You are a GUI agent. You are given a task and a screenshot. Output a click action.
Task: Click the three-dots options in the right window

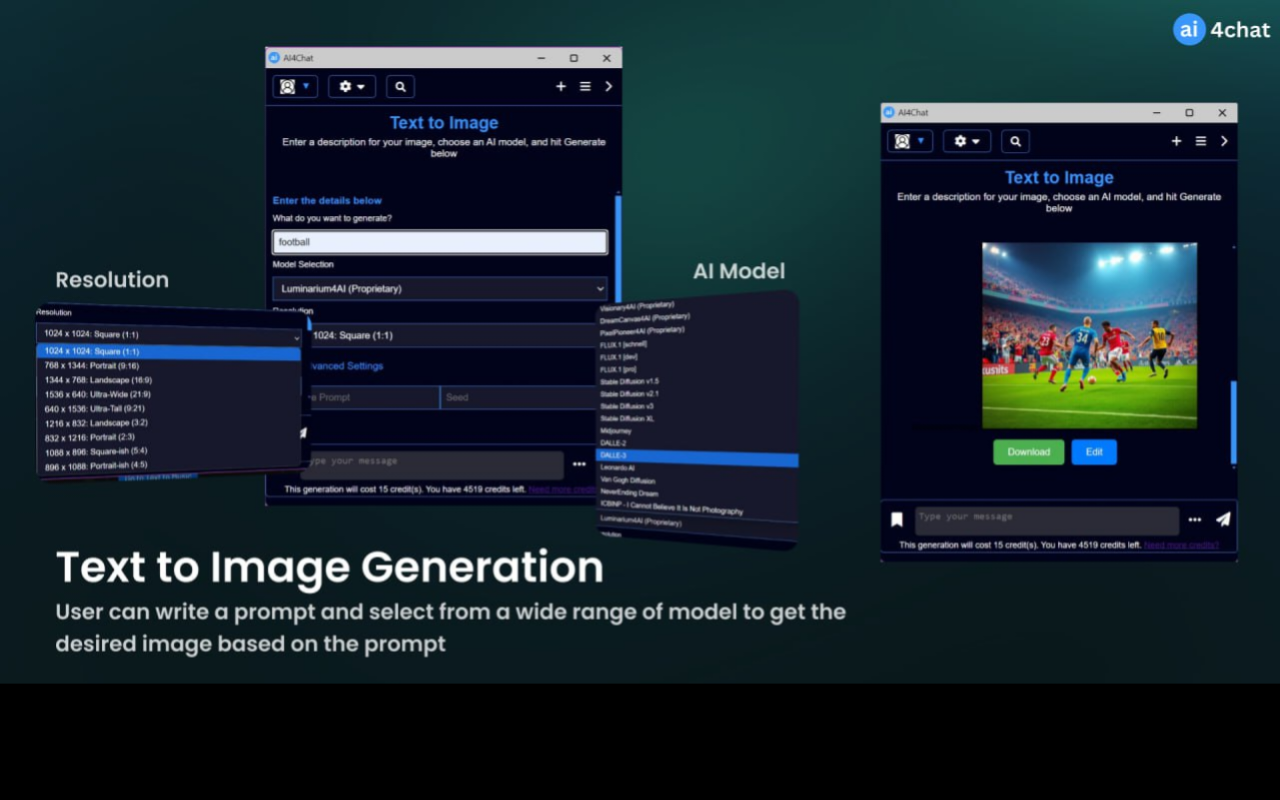pos(1195,520)
